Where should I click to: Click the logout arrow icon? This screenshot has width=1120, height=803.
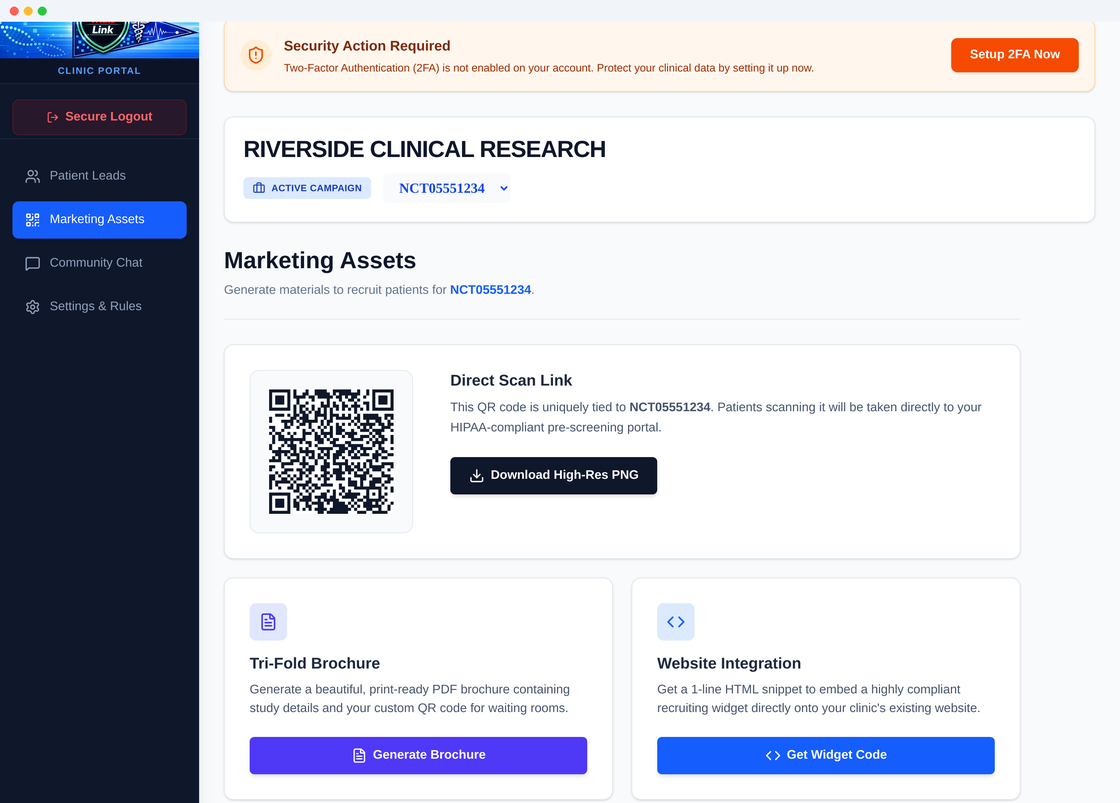(53, 117)
